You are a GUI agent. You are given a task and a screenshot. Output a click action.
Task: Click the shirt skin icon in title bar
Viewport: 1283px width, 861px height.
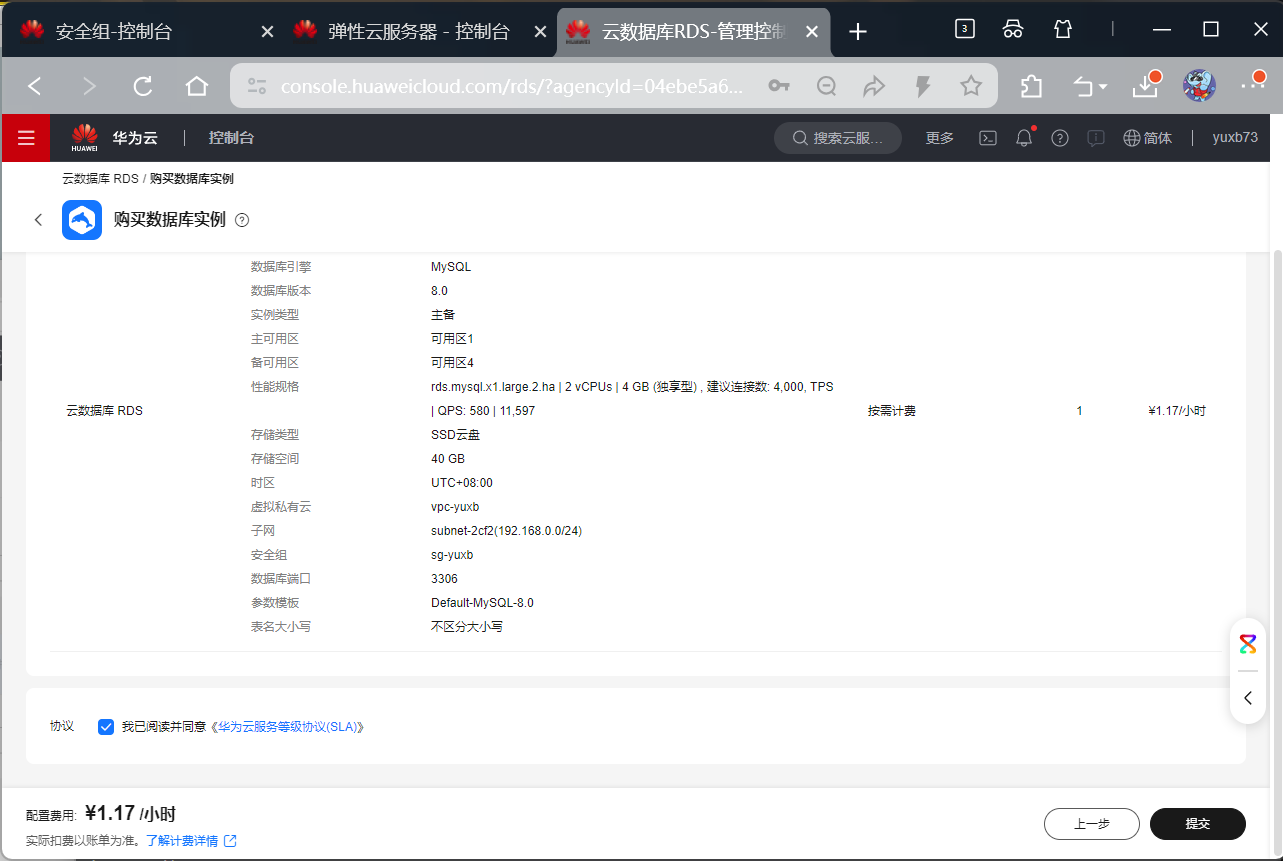click(x=1062, y=29)
